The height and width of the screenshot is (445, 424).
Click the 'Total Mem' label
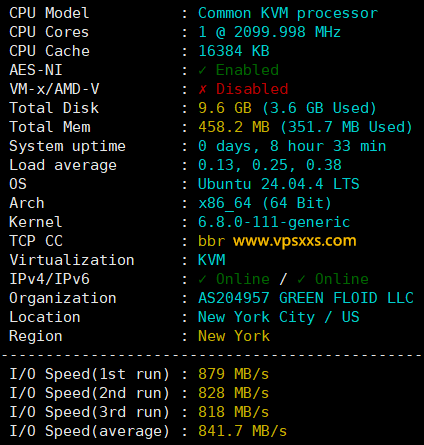pos(50,127)
